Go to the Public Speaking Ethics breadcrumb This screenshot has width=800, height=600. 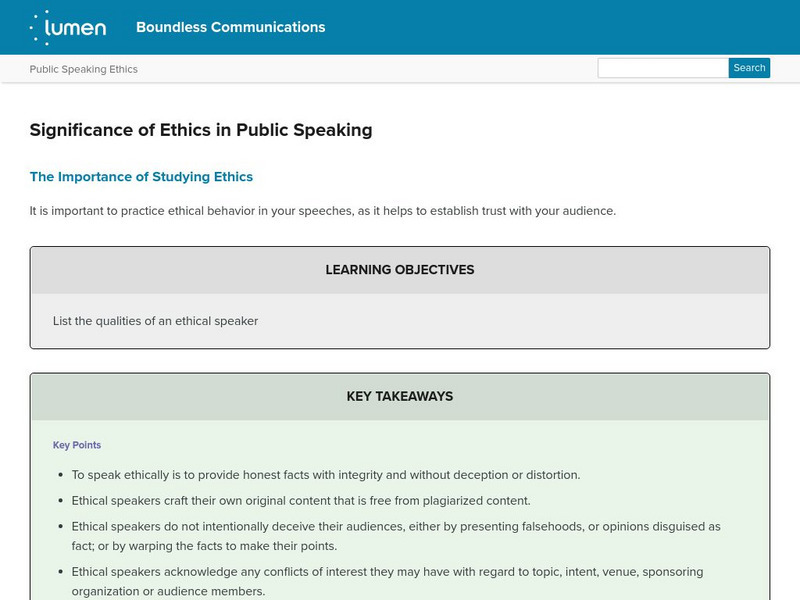click(83, 69)
